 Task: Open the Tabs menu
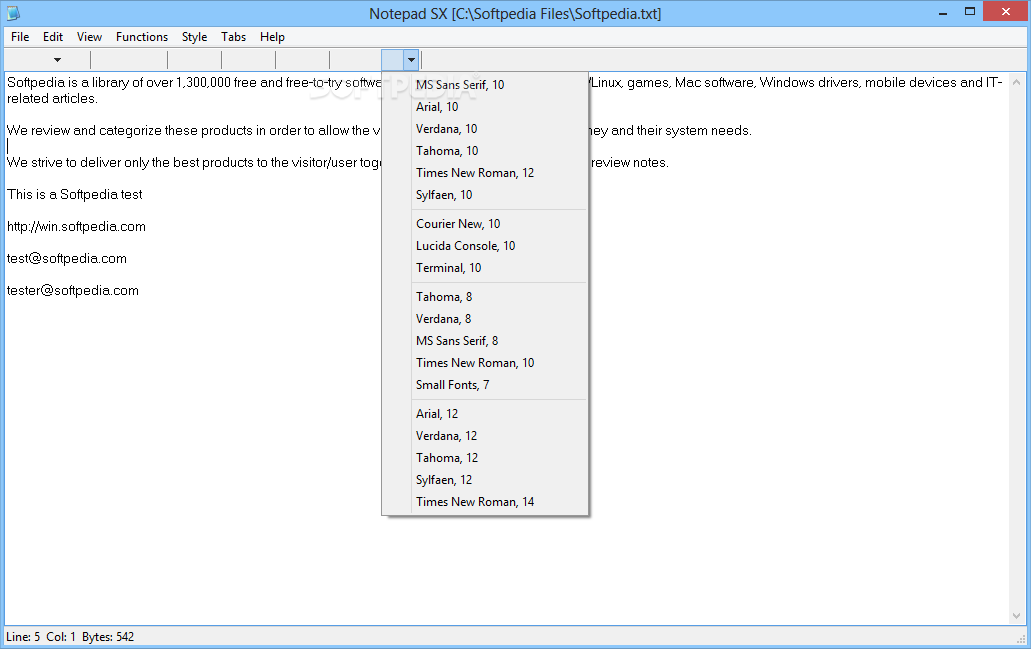[233, 37]
